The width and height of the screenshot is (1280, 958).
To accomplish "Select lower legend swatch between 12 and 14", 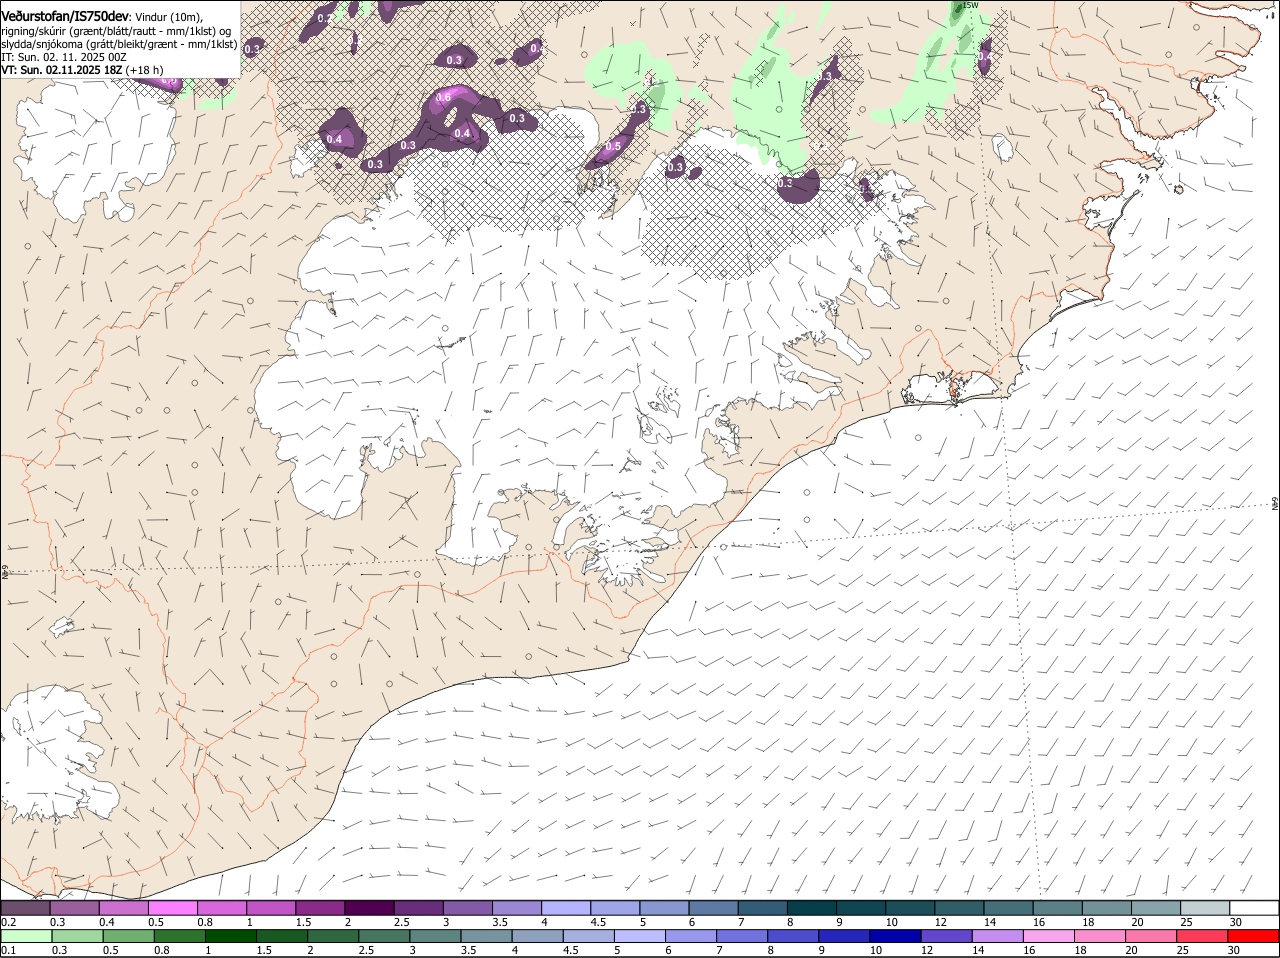I will tap(946, 936).
